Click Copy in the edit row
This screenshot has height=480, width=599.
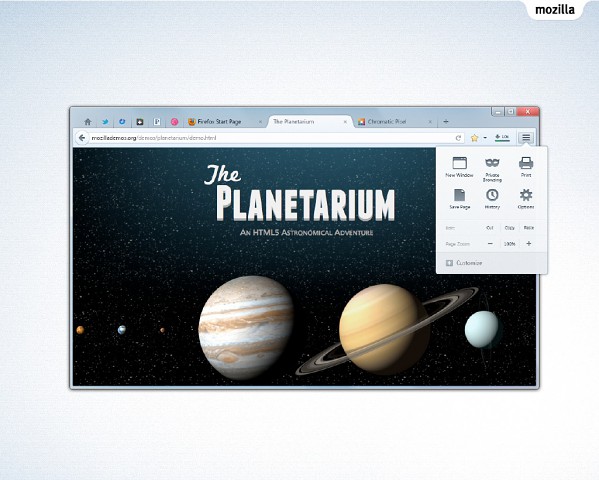pyautogui.click(x=510, y=228)
